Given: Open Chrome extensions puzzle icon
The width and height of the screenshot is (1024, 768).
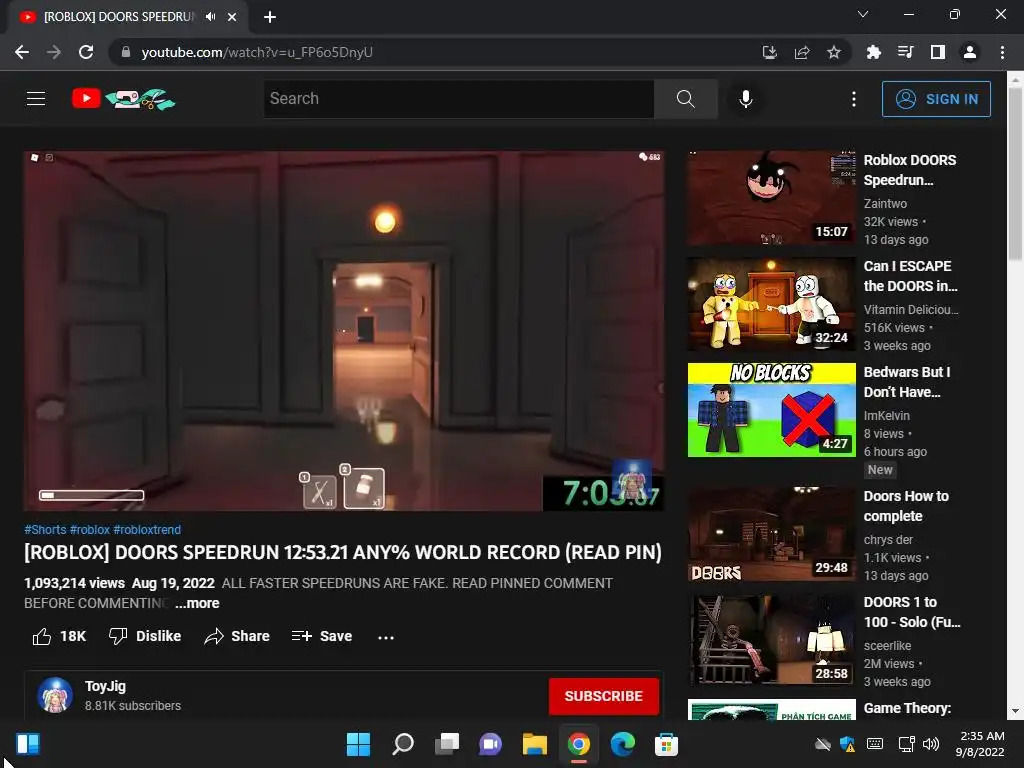Looking at the screenshot, I should click(873, 52).
